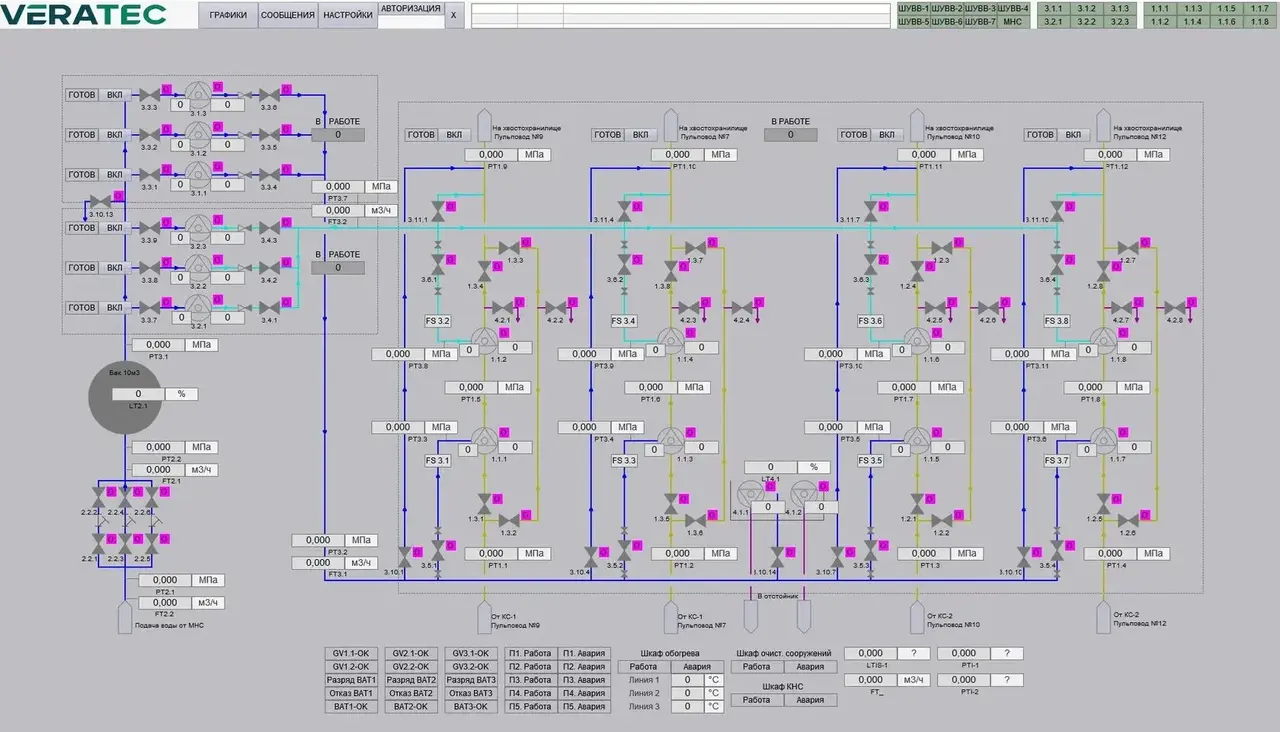Click pump 1.1.7 icon

click(x=1105, y=439)
